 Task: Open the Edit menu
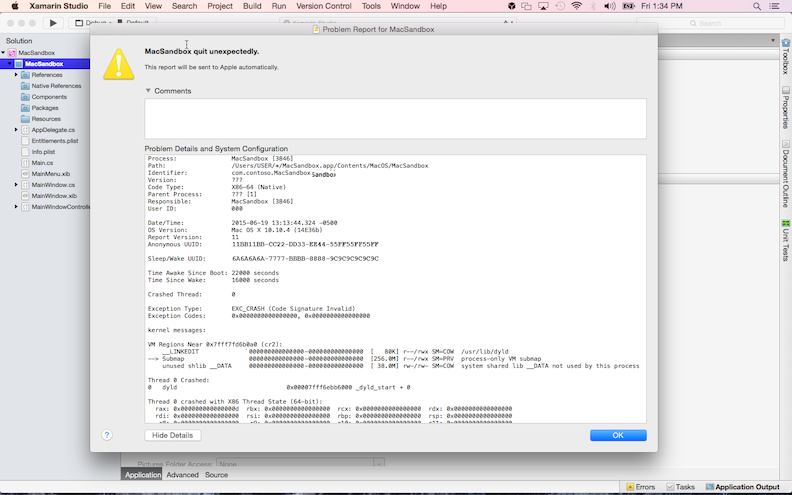pyautogui.click(x=128, y=6)
